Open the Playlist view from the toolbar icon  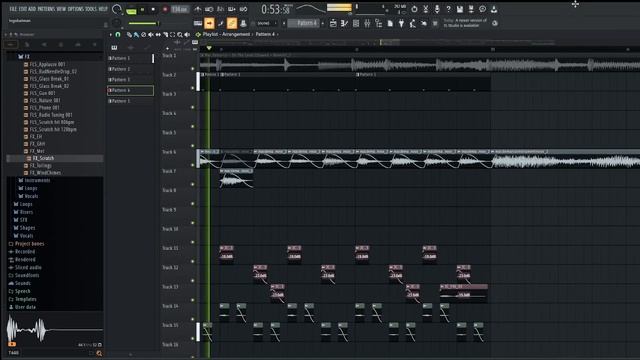[x=333, y=24]
